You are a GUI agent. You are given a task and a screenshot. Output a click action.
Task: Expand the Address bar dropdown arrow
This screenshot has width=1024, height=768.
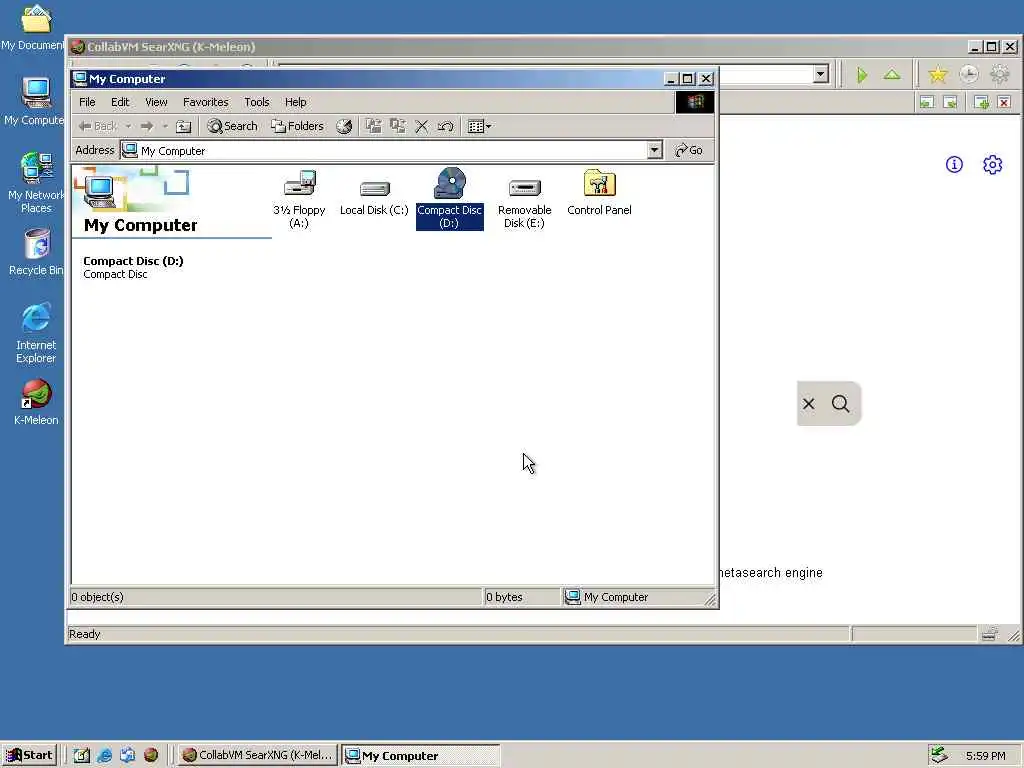click(x=654, y=150)
